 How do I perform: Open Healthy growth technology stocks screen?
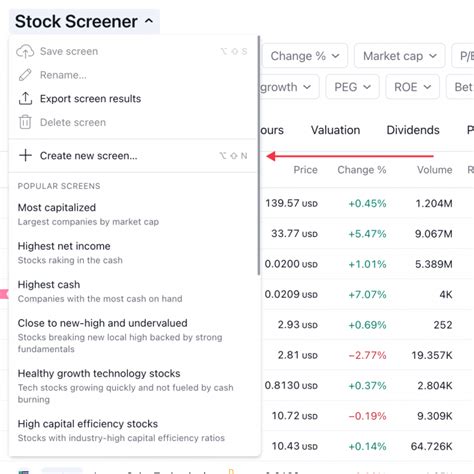point(133,386)
